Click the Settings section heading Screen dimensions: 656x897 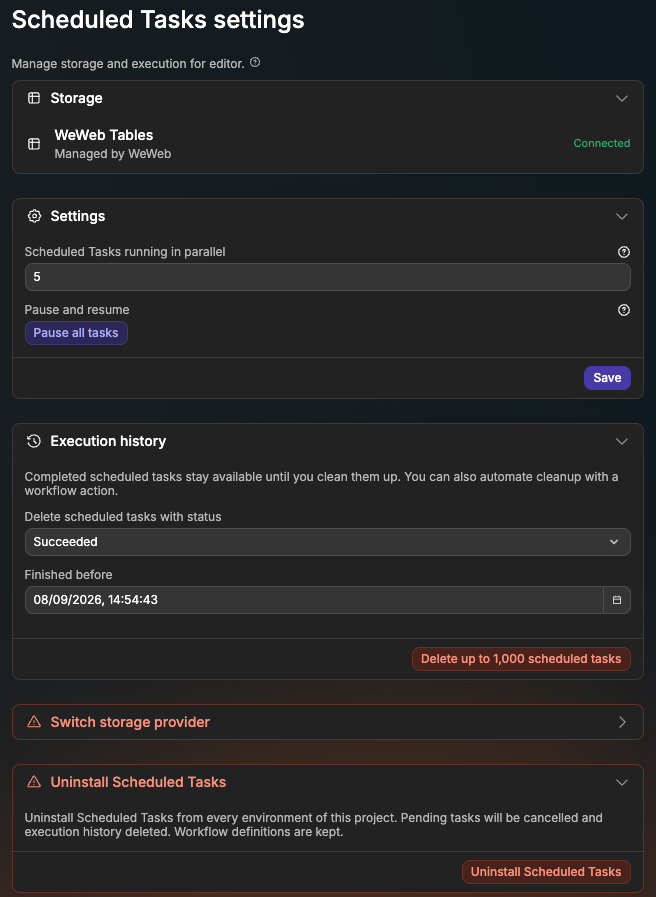78,216
